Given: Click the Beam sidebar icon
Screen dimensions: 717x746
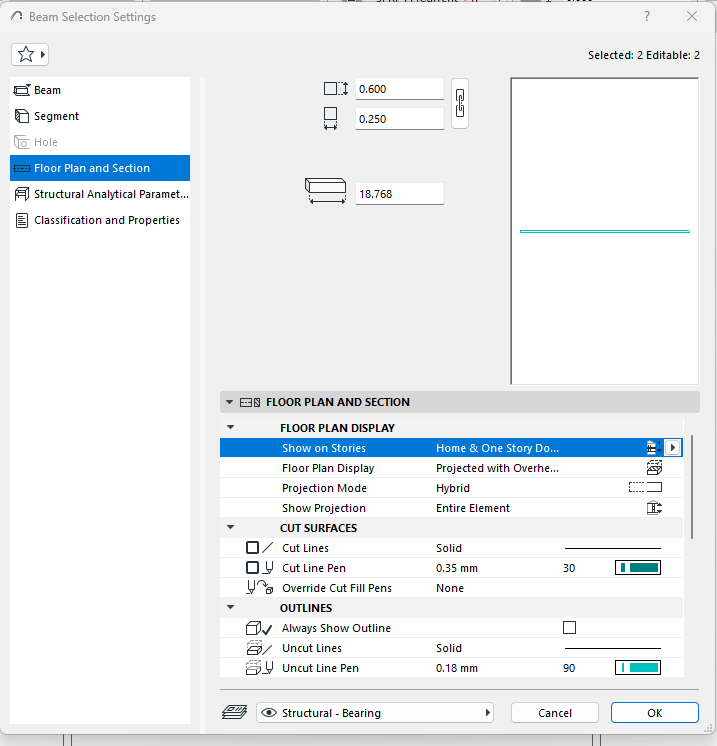Looking at the screenshot, I should [22, 89].
